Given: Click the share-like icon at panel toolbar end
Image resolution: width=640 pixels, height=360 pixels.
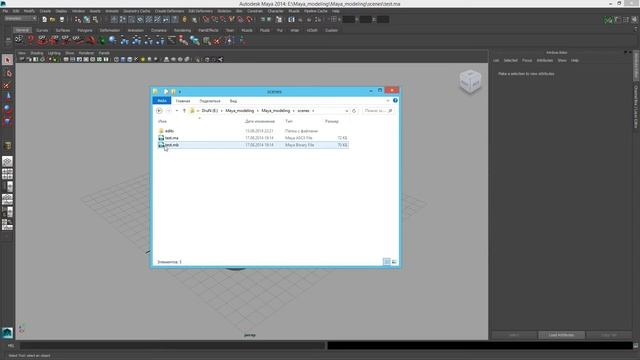Looking at the screenshot, I should click(220, 60).
